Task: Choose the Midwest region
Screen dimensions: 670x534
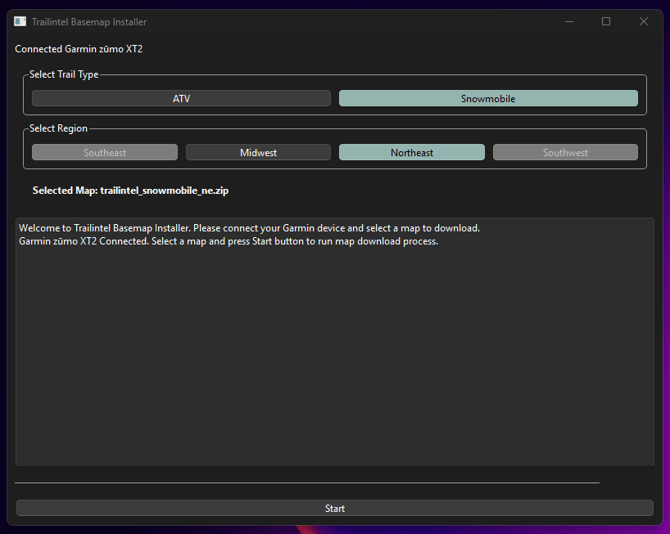Action: click(258, 153)
